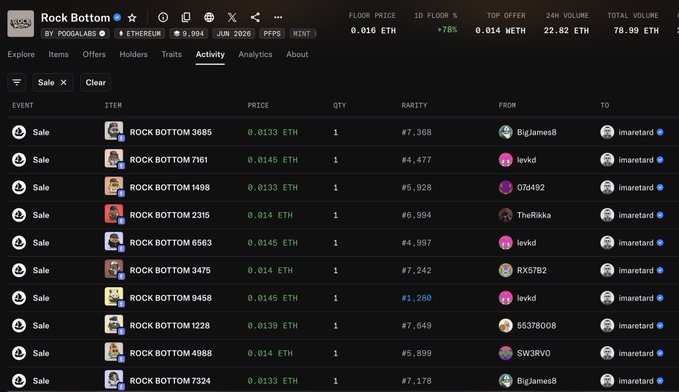Click verified badge on imaretard in 7324 row

[x=660, y=381]
